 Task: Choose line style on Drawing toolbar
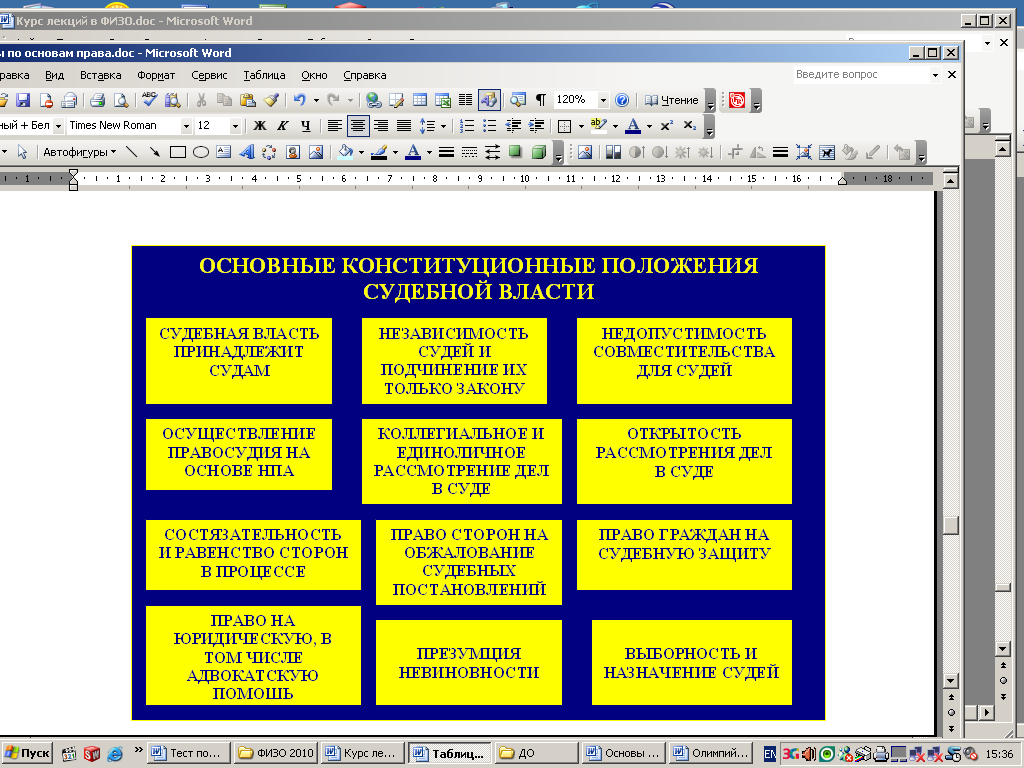pyautogui.click(x=447, y=152)
